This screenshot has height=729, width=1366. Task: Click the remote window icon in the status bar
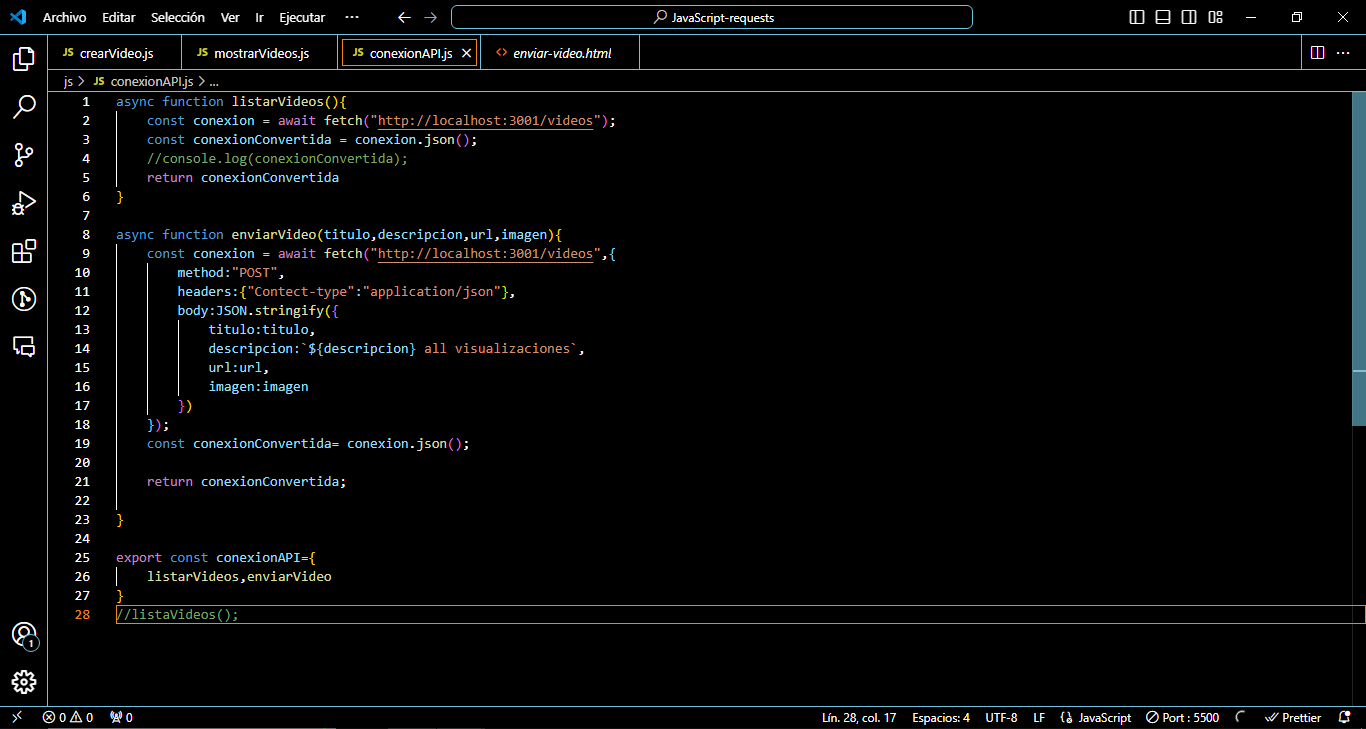pyautogui.click(x=16, y=717)
